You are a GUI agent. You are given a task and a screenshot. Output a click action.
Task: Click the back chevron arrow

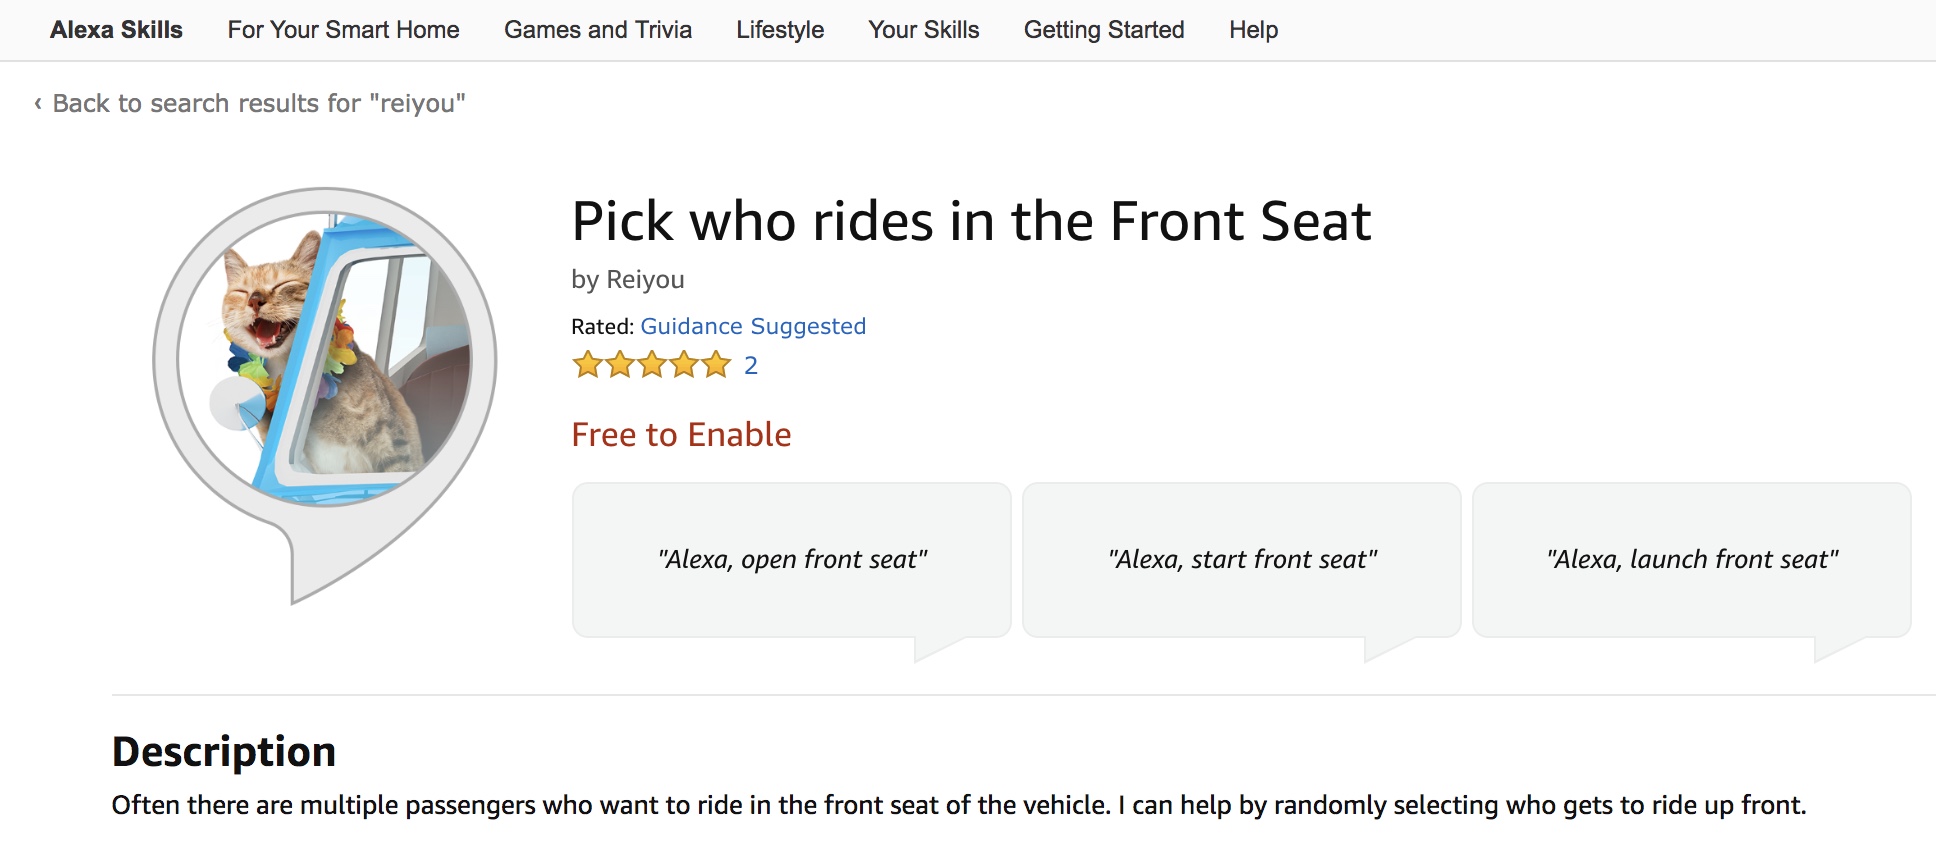38,103
